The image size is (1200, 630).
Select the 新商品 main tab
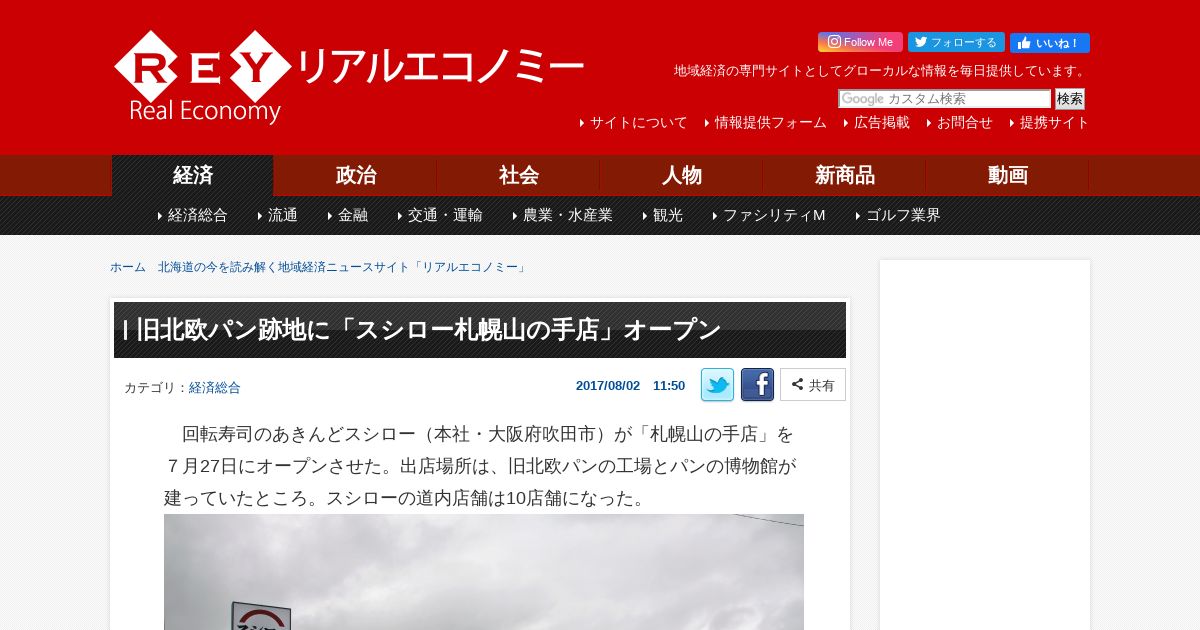845,175
